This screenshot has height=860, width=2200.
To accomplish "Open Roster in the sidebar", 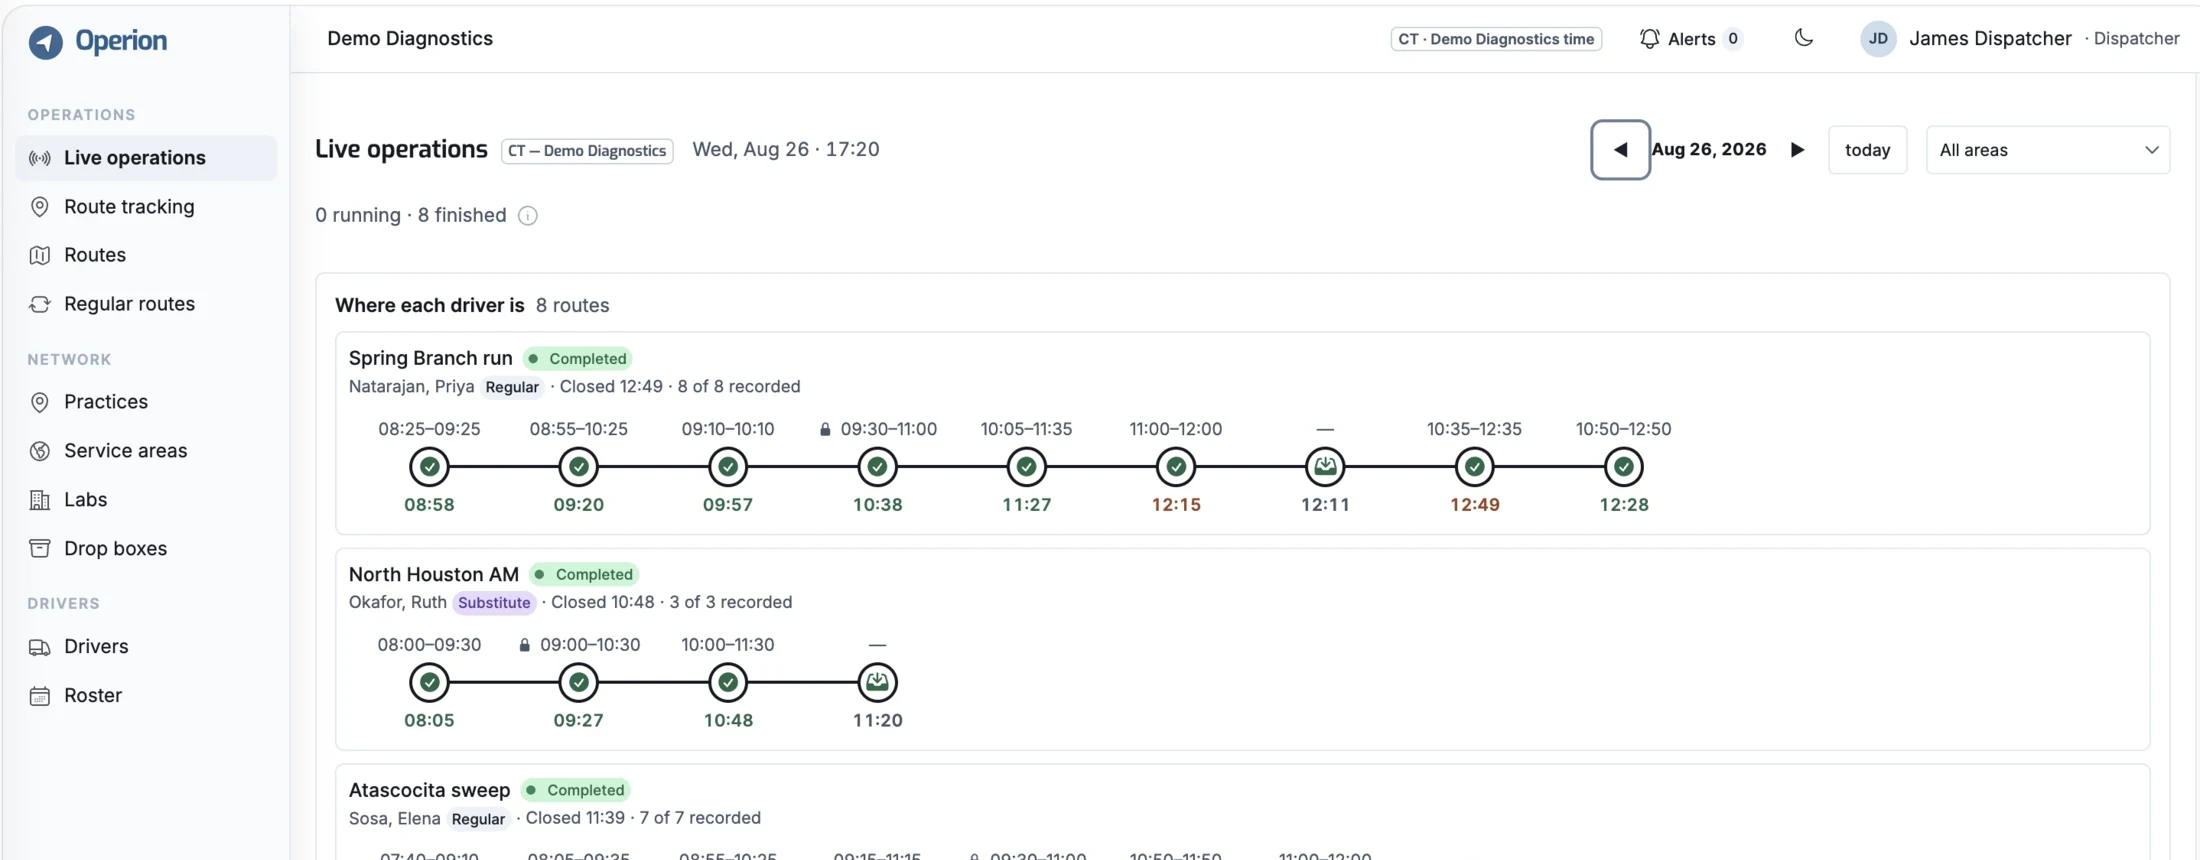I will tap(146, 696).
